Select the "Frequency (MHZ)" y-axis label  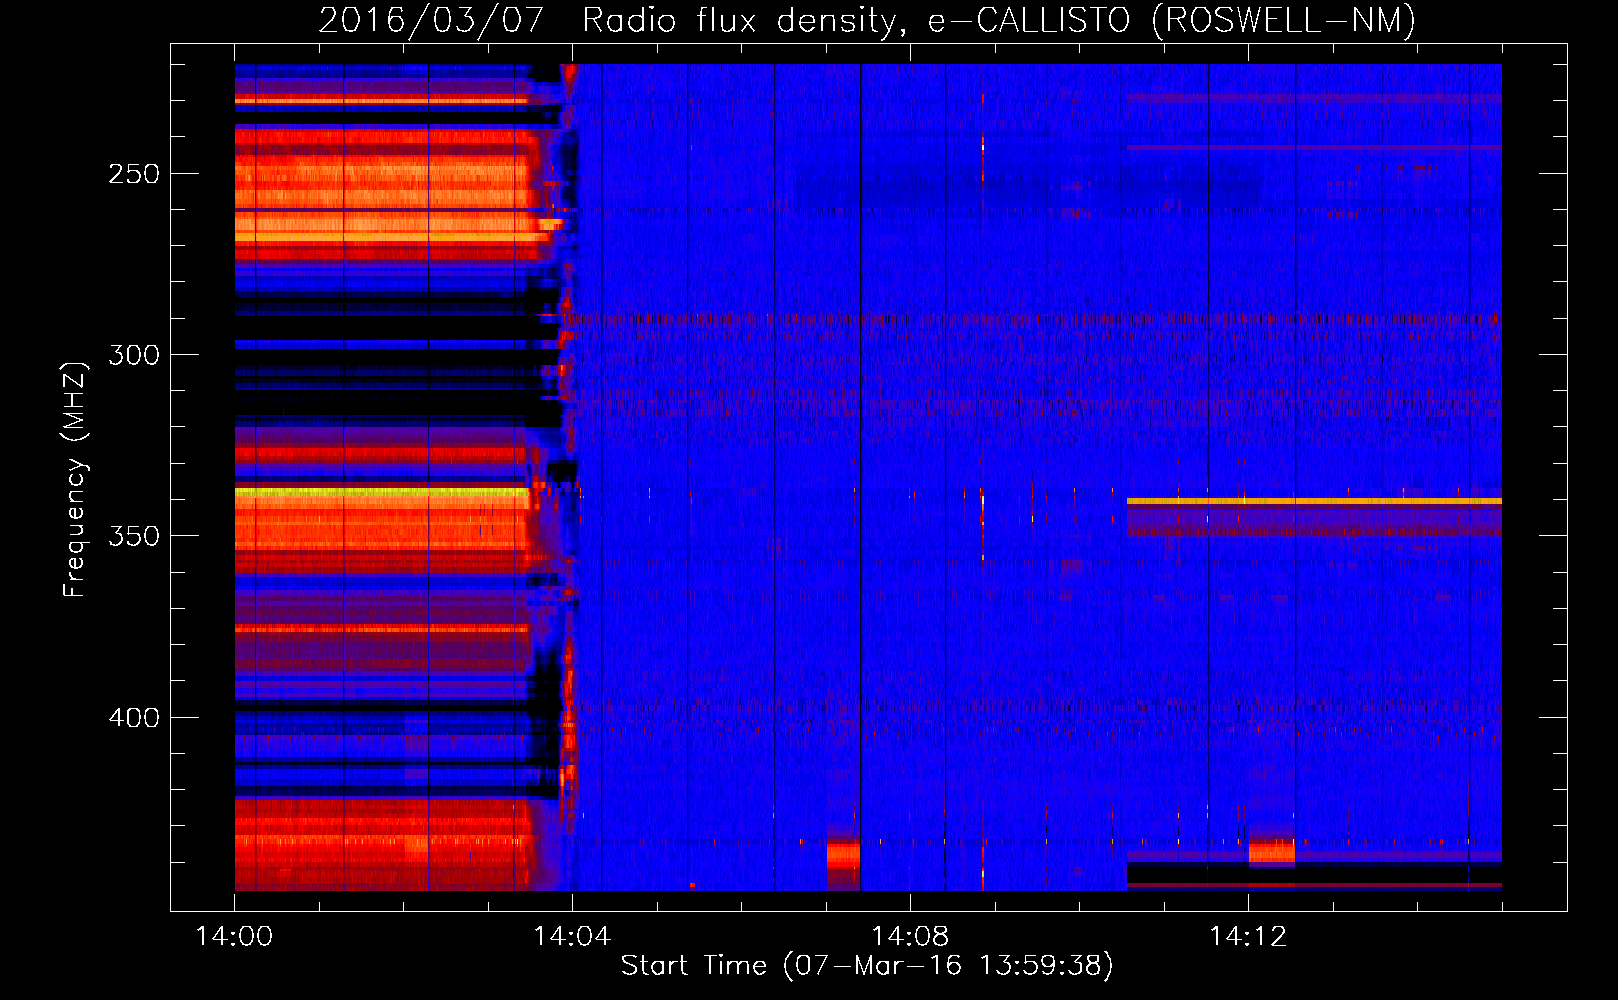pyautogui.click(x=75, y=480)
